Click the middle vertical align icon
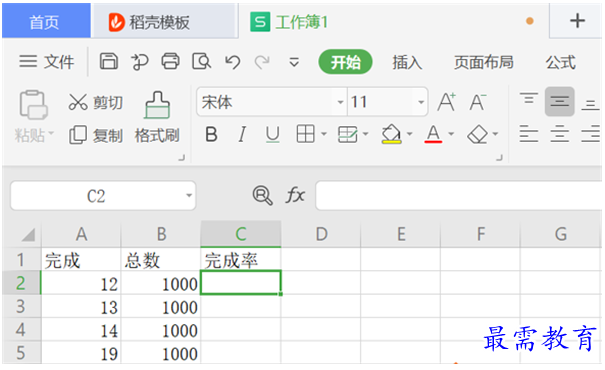The height and width of the screenshot is (370, 605). pyautogui.click(x=559, y=101)
